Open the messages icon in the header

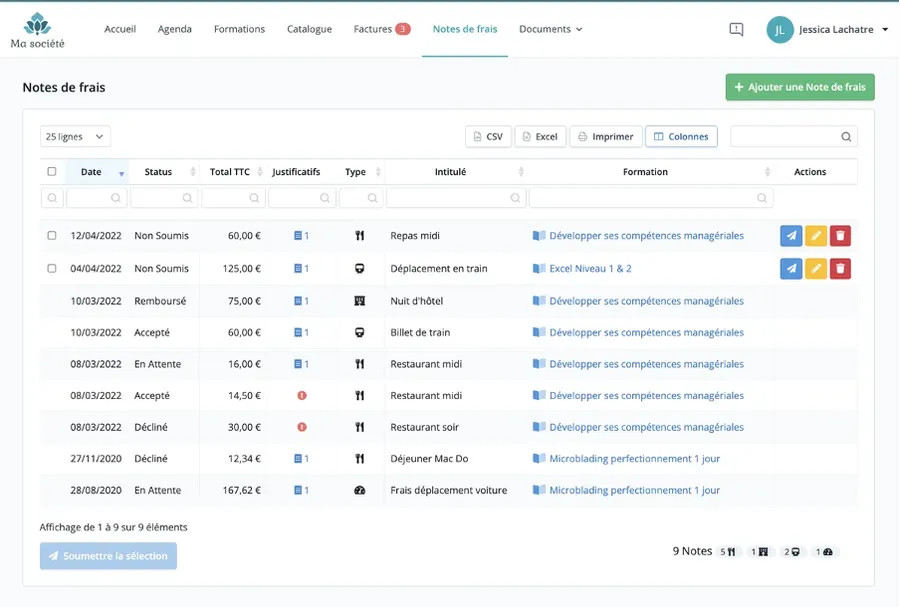[736, 30]
